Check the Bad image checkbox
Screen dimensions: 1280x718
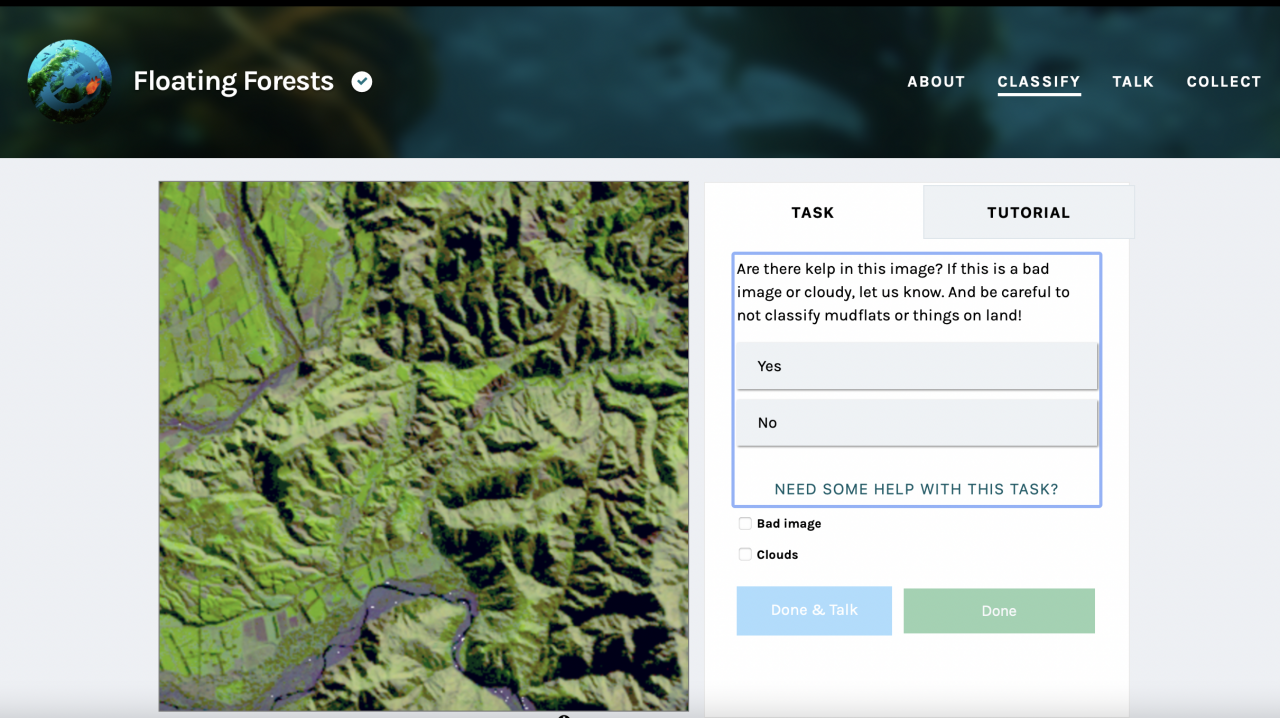tap(745, 523)
